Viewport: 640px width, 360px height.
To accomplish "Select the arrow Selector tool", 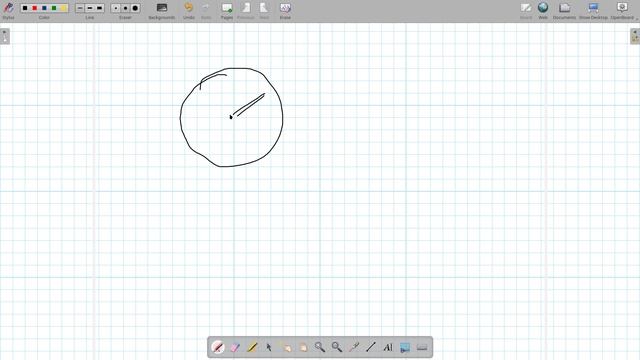I will (269, 347).
